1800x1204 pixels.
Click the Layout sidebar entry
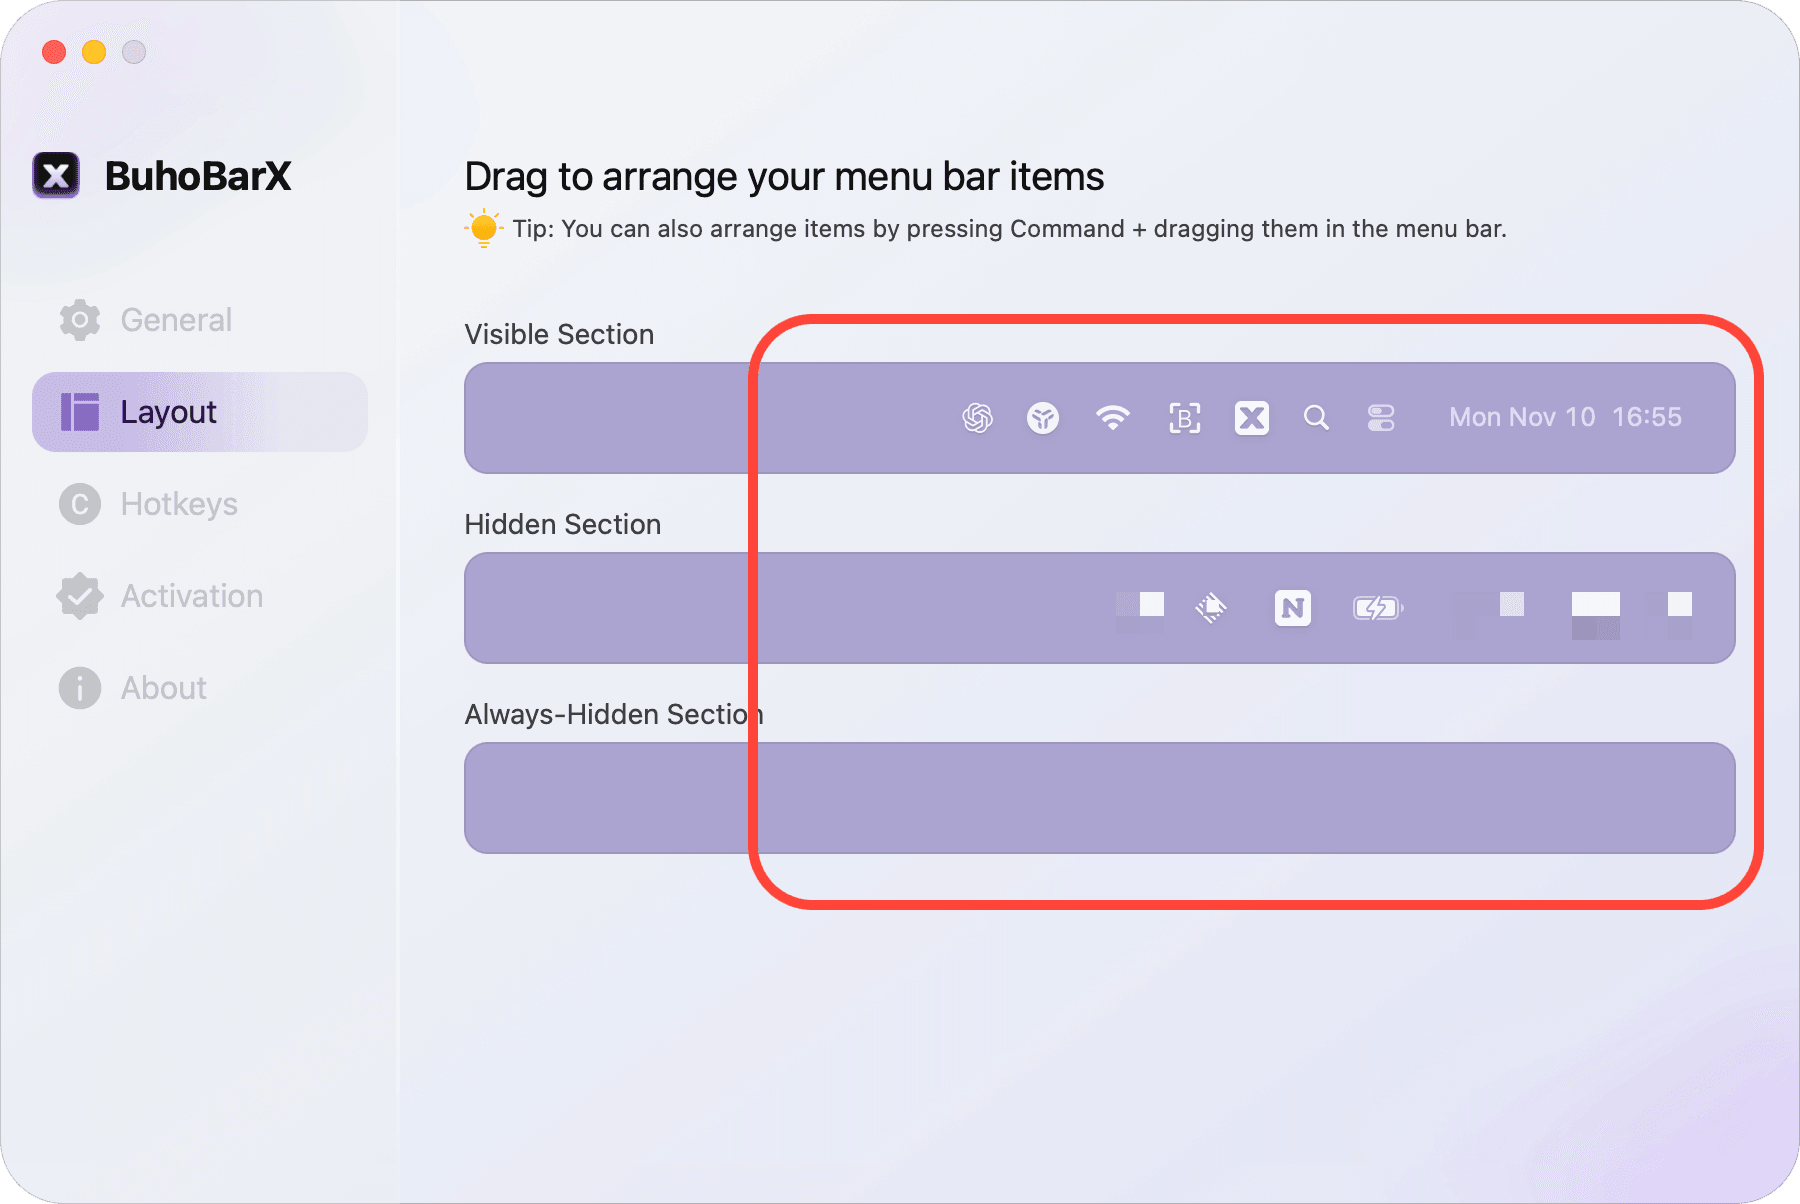[x=168, y=411]
